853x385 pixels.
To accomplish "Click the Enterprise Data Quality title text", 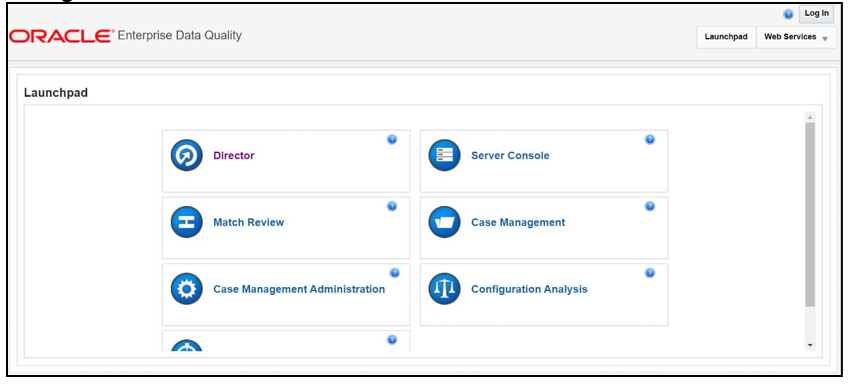I will [x=180, y=36].
